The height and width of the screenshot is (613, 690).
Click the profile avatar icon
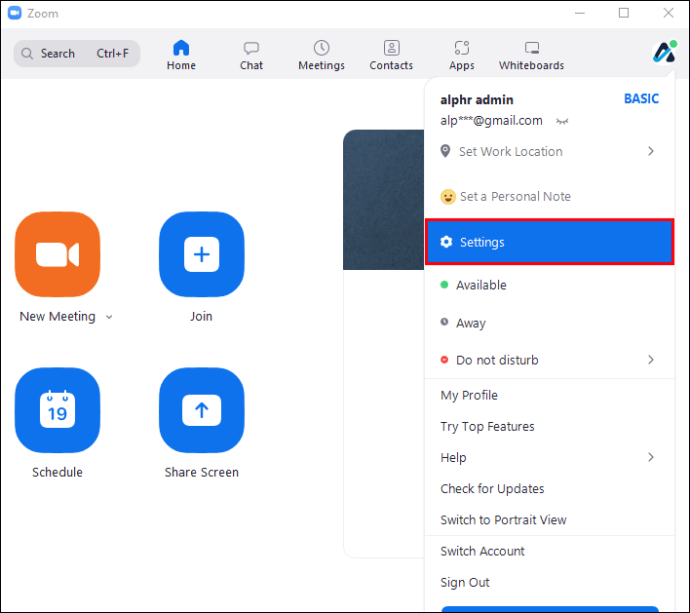tap(664, 52)
